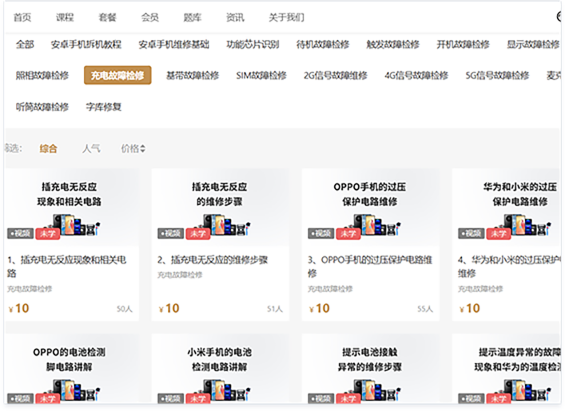Select 字库修复 category
The image size is (565, 411).
coord(104,107)
